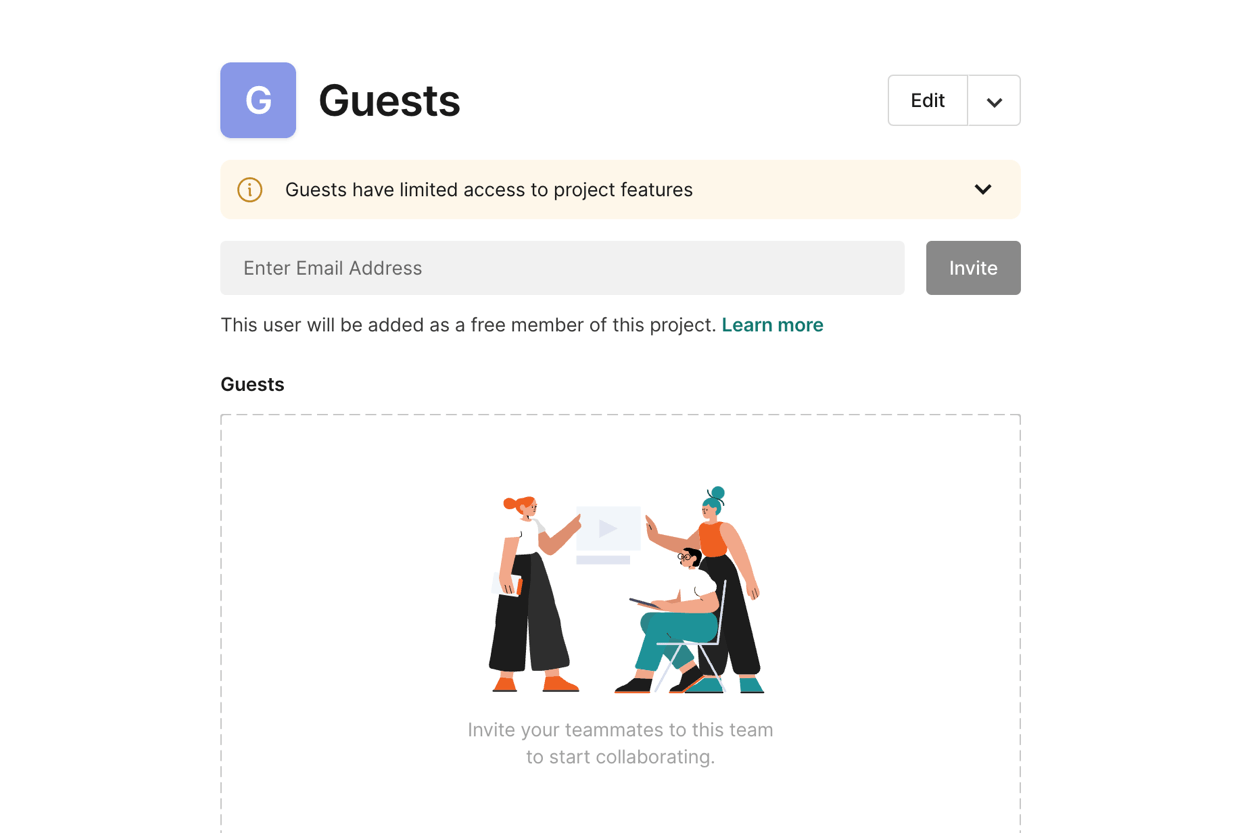Expand the limited access notice chevron
The image size is (1235, 833).
[x=983, y=190]
